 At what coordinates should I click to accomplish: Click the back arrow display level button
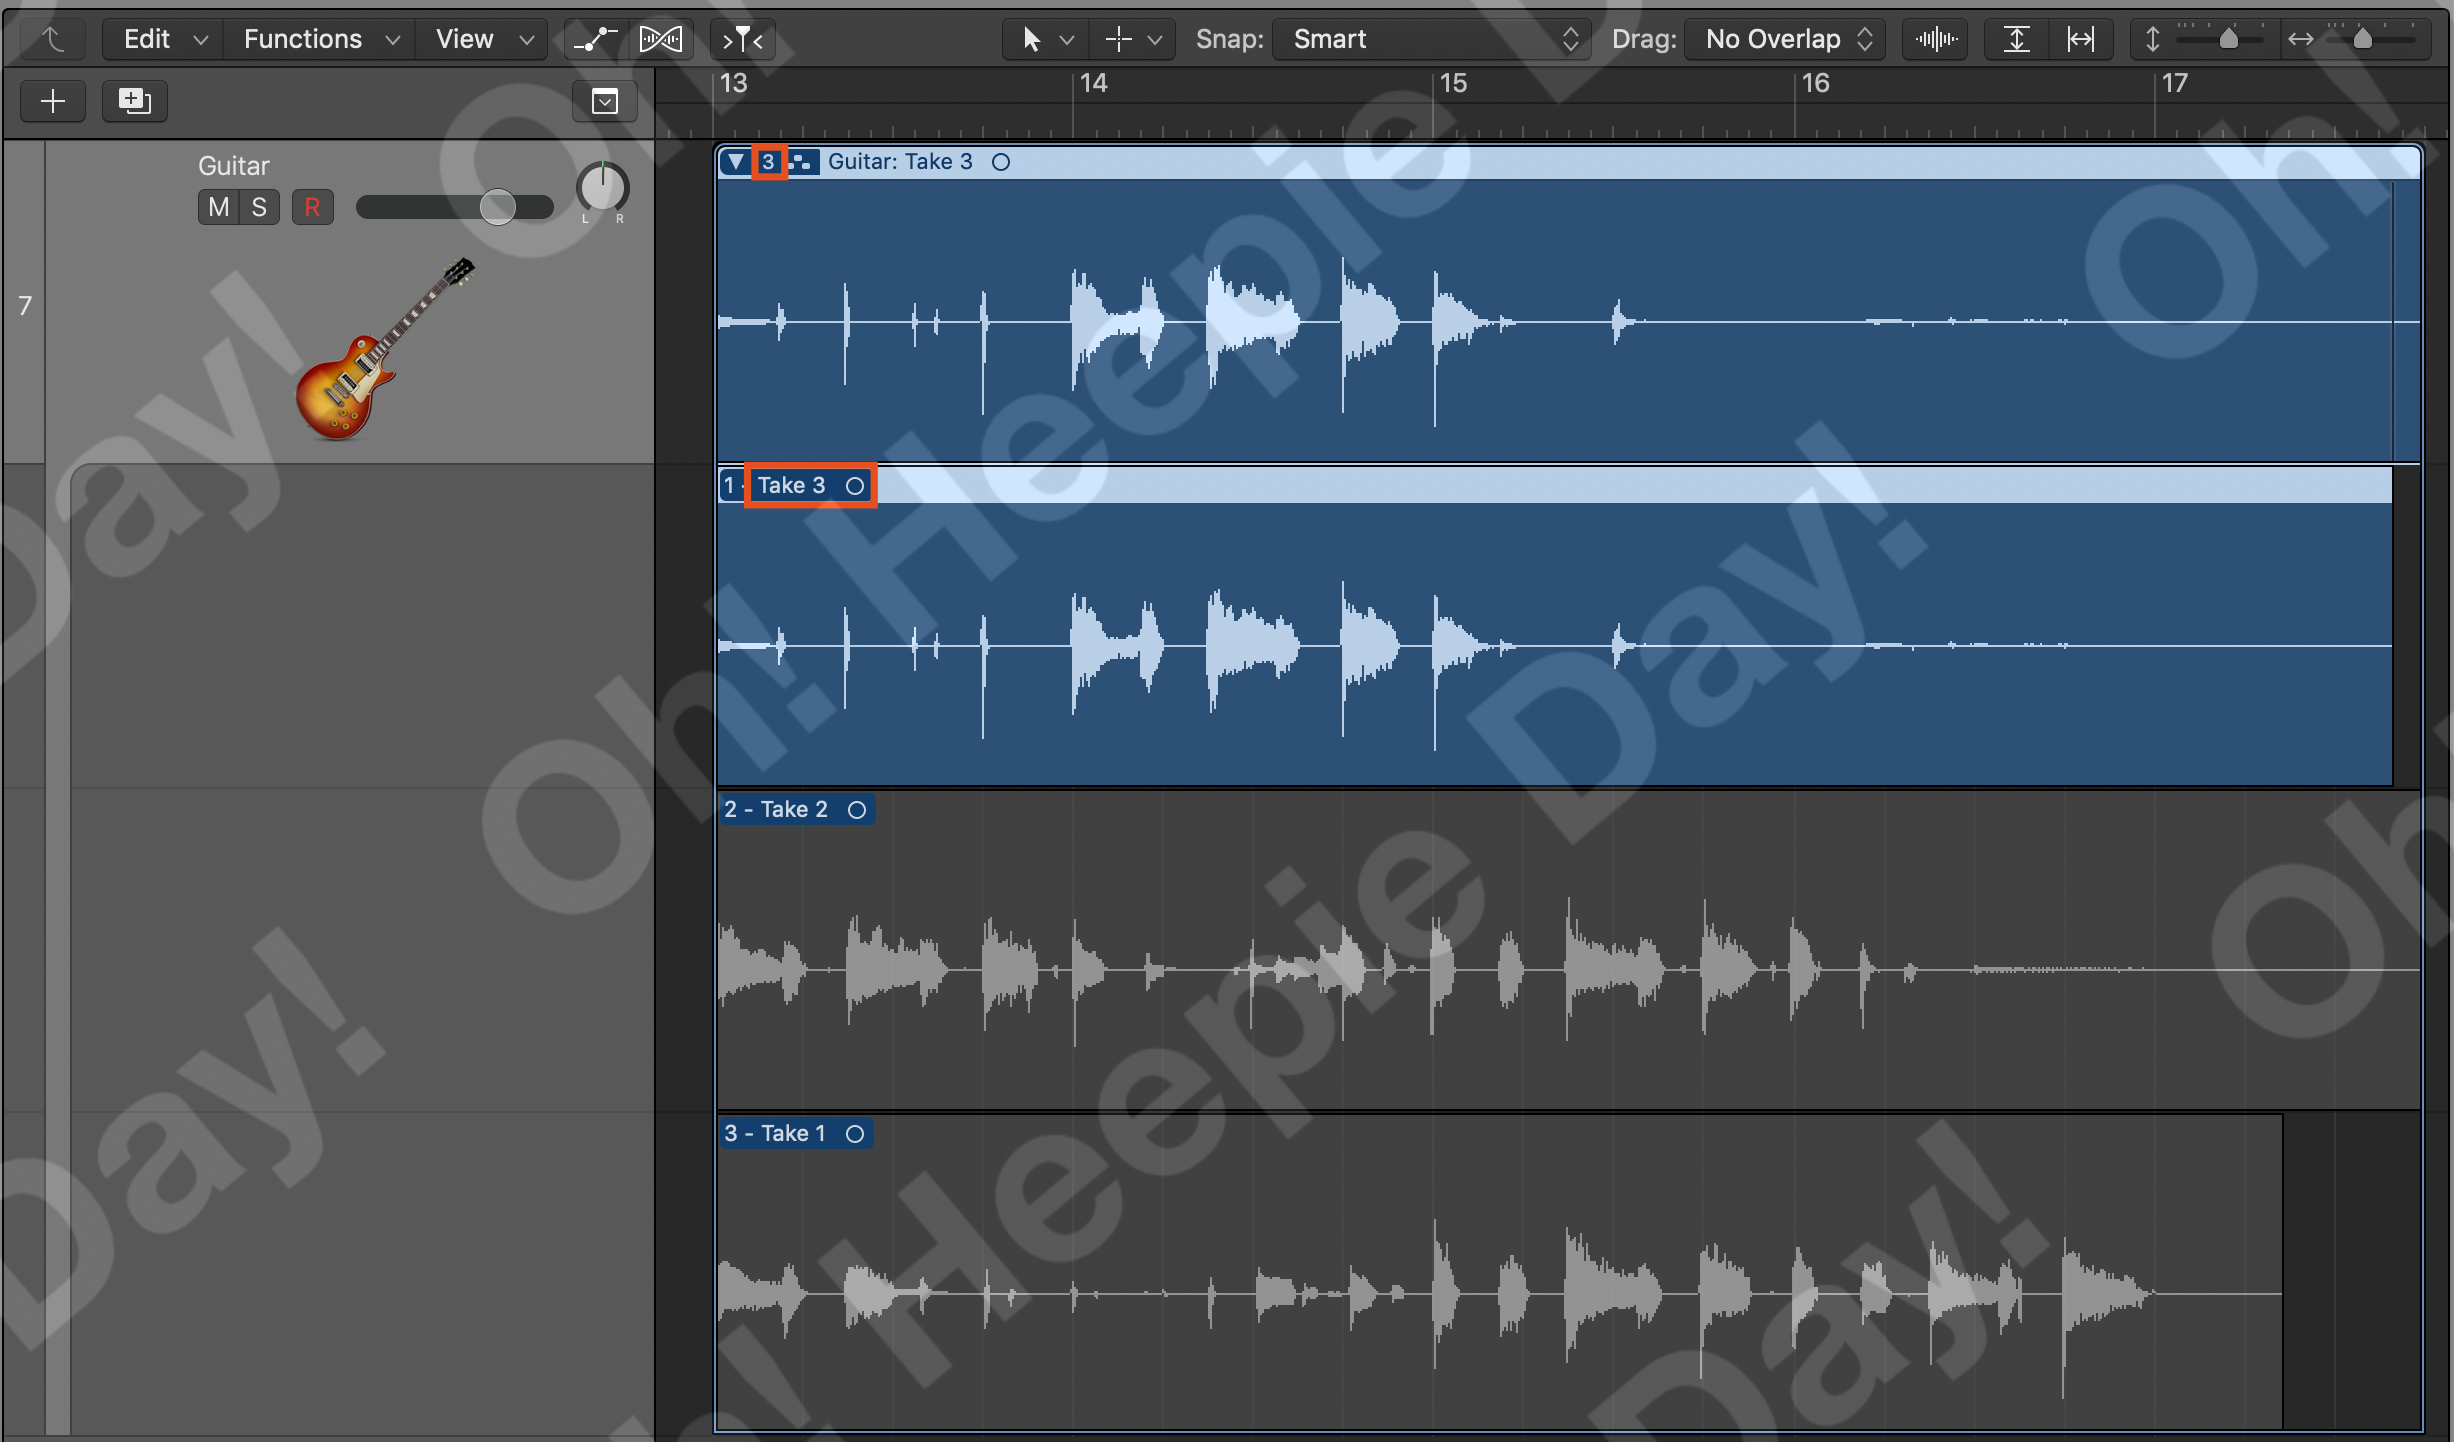tap(53, 40)
